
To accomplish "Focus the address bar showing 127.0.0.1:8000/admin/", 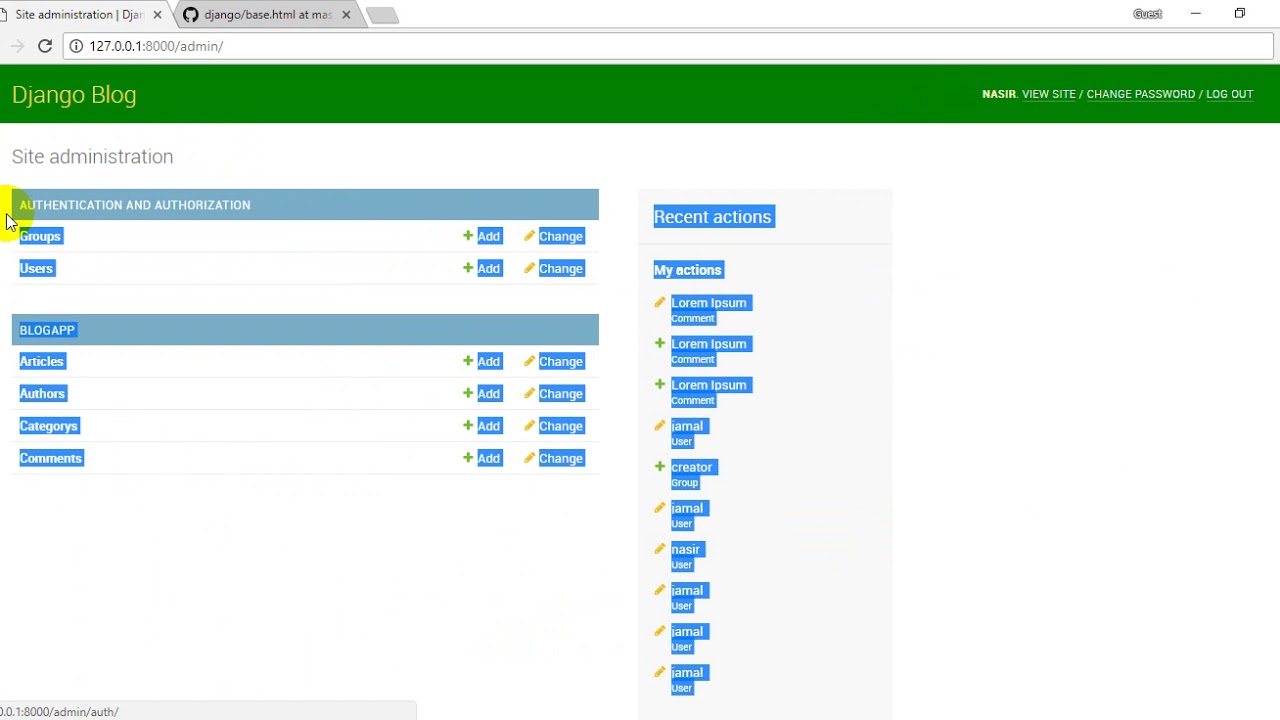I will tap(668, 46).
